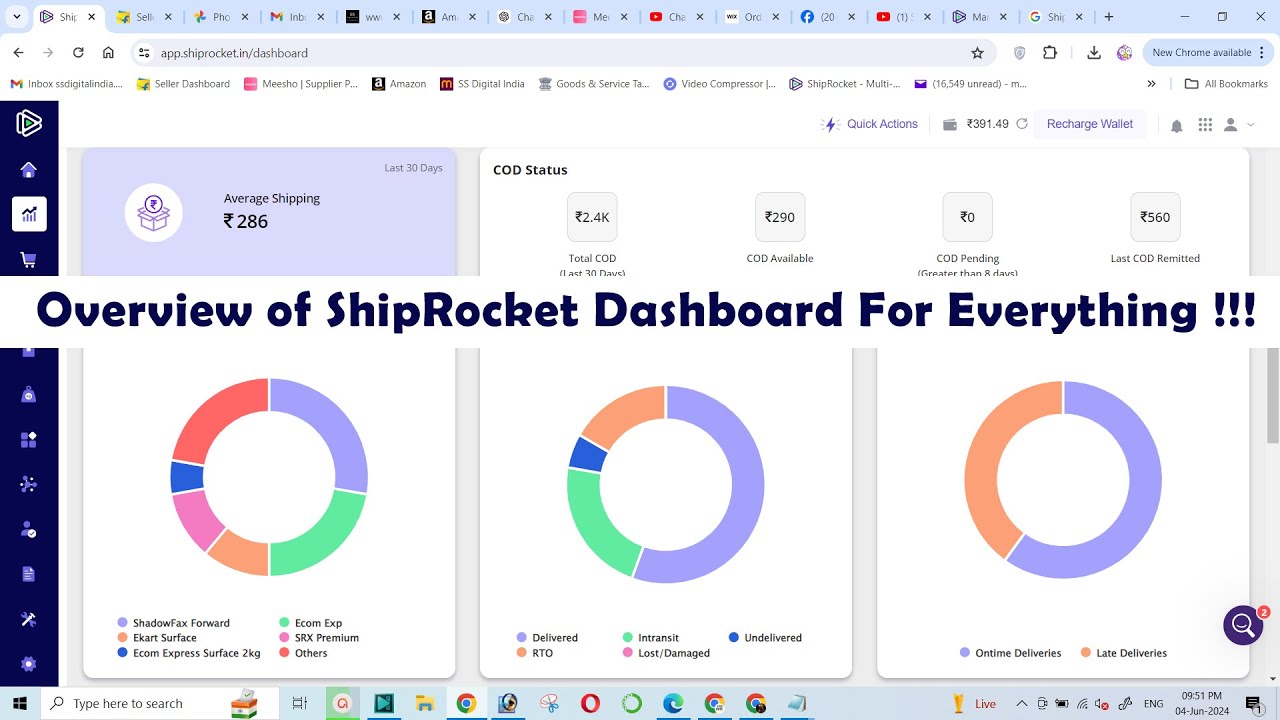Screen dimensions: 1280x720
Task: Click the Total COD ₹2.4K value
Action: pos(592,217)
